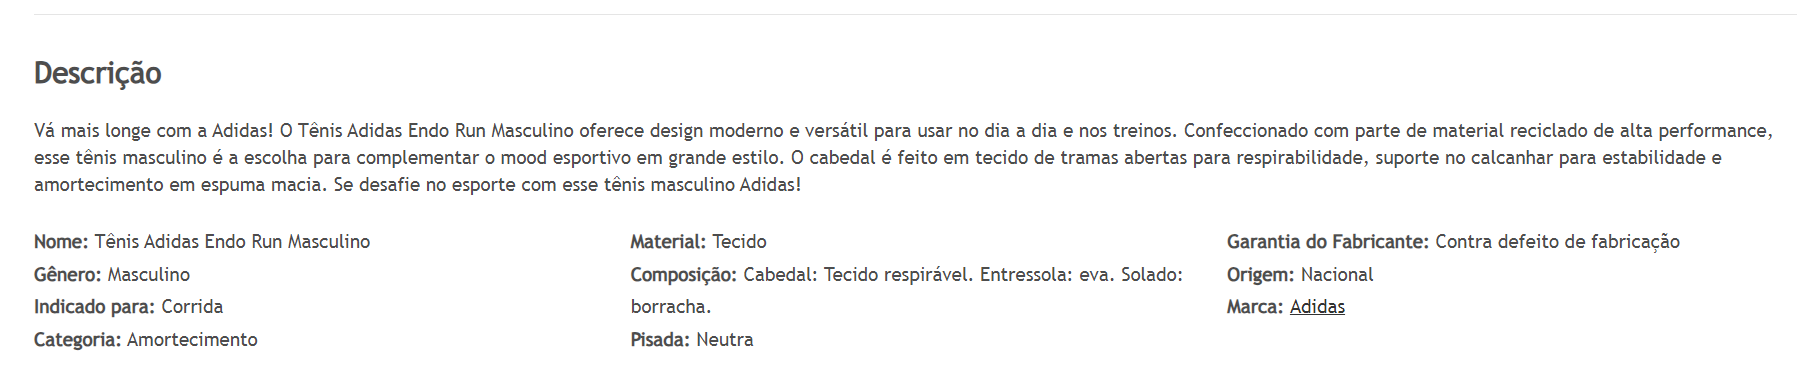The image size is (1806, 376).
Task: Click the text Contra defeito de fabricação
Action: (x=1558, y=242)
